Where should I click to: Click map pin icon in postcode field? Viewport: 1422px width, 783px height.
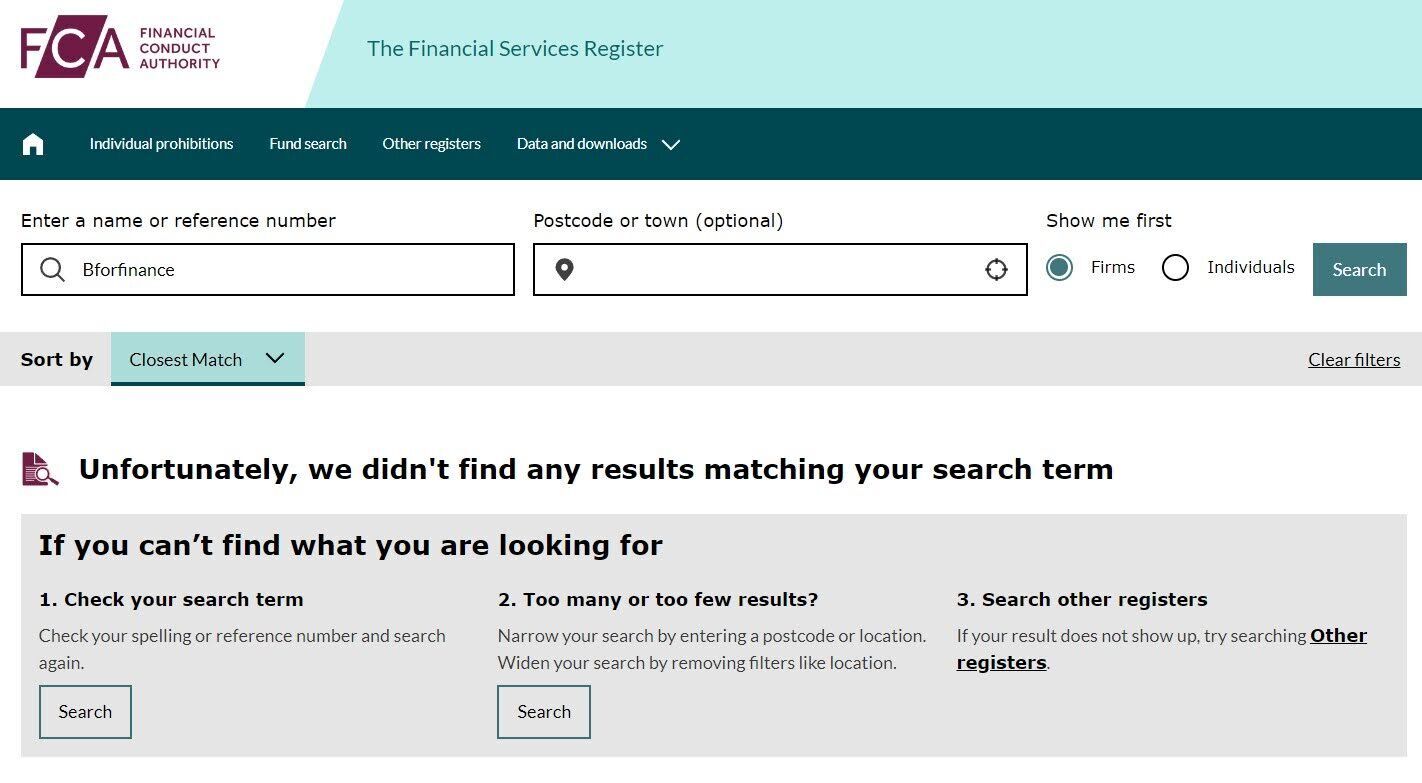coord(564,269)
